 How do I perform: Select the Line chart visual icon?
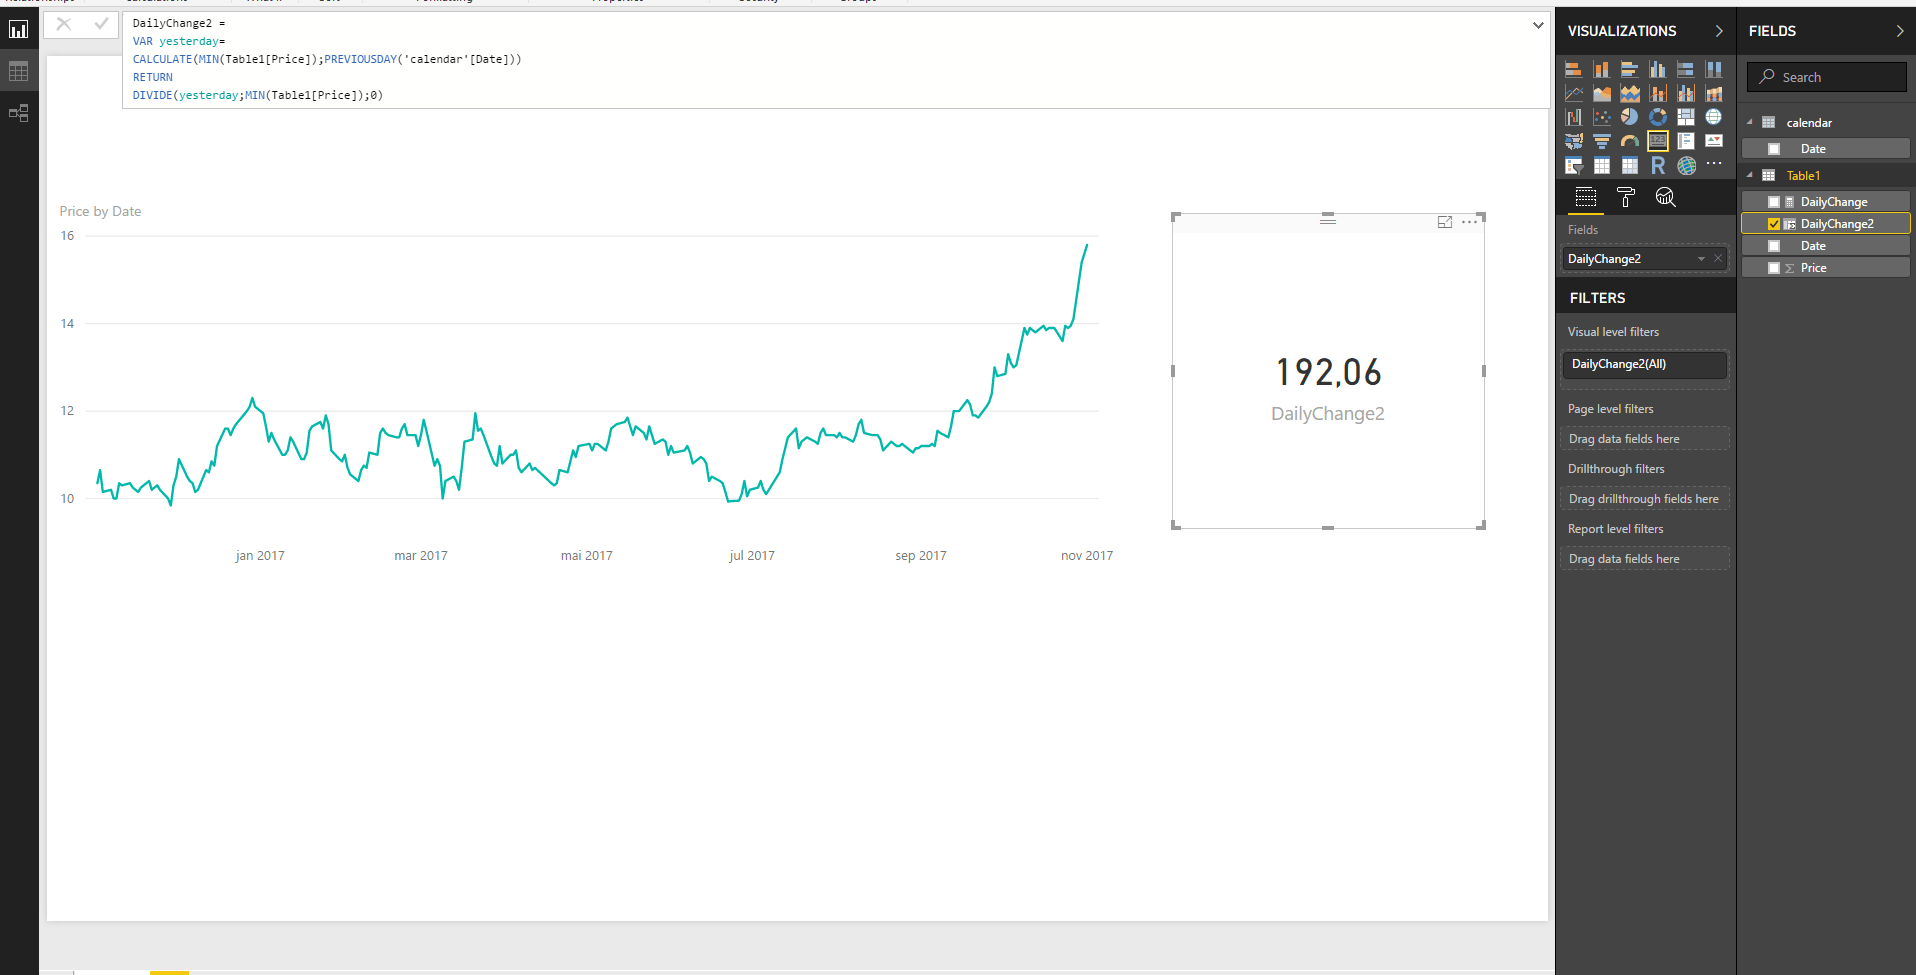1574,92
